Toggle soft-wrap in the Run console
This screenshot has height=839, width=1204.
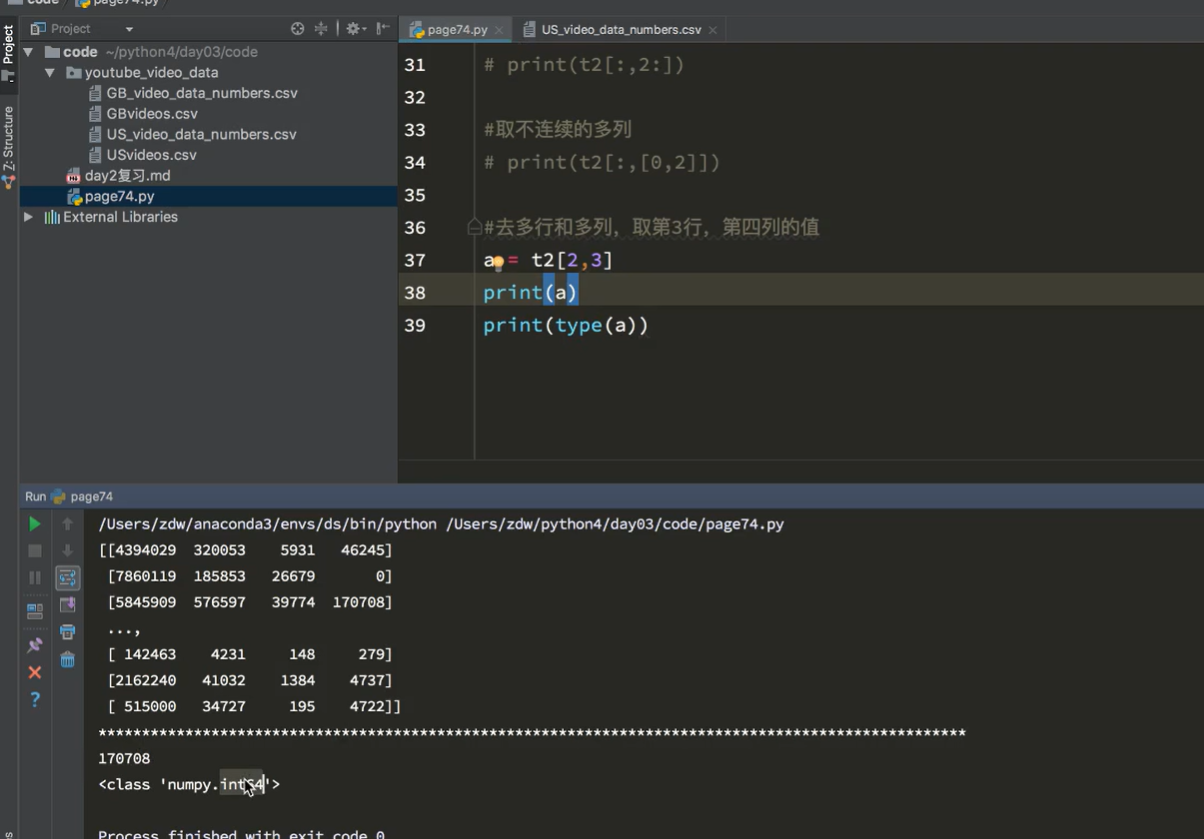(68, 578)
